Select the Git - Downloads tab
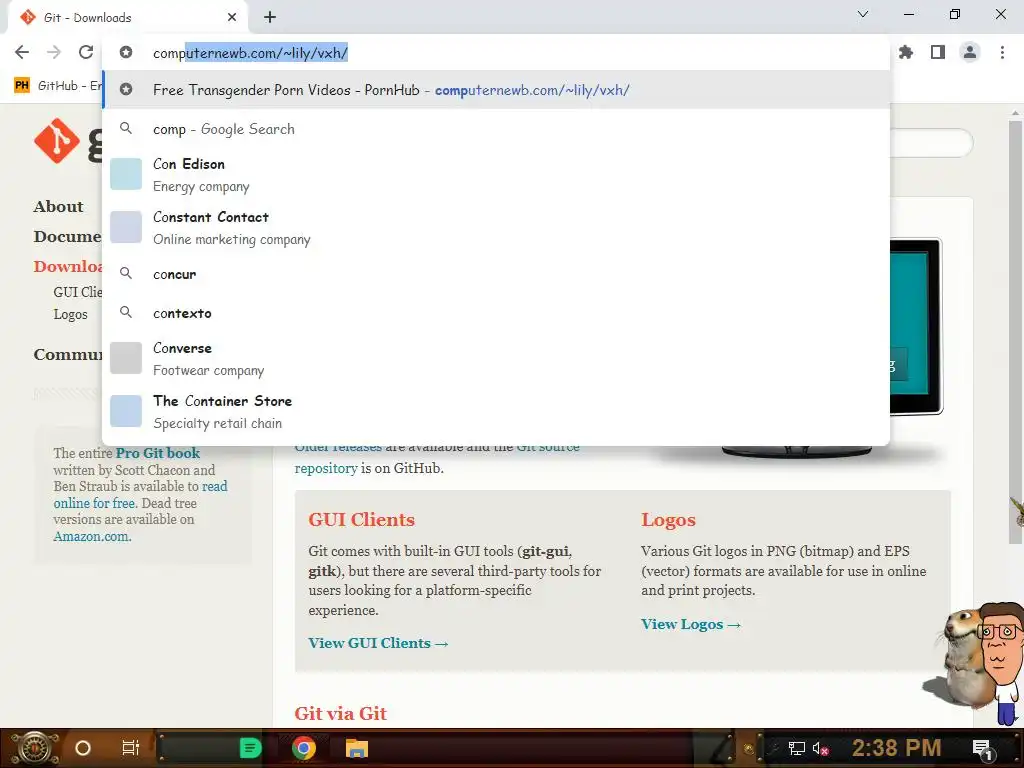 [x=127, y=18]
